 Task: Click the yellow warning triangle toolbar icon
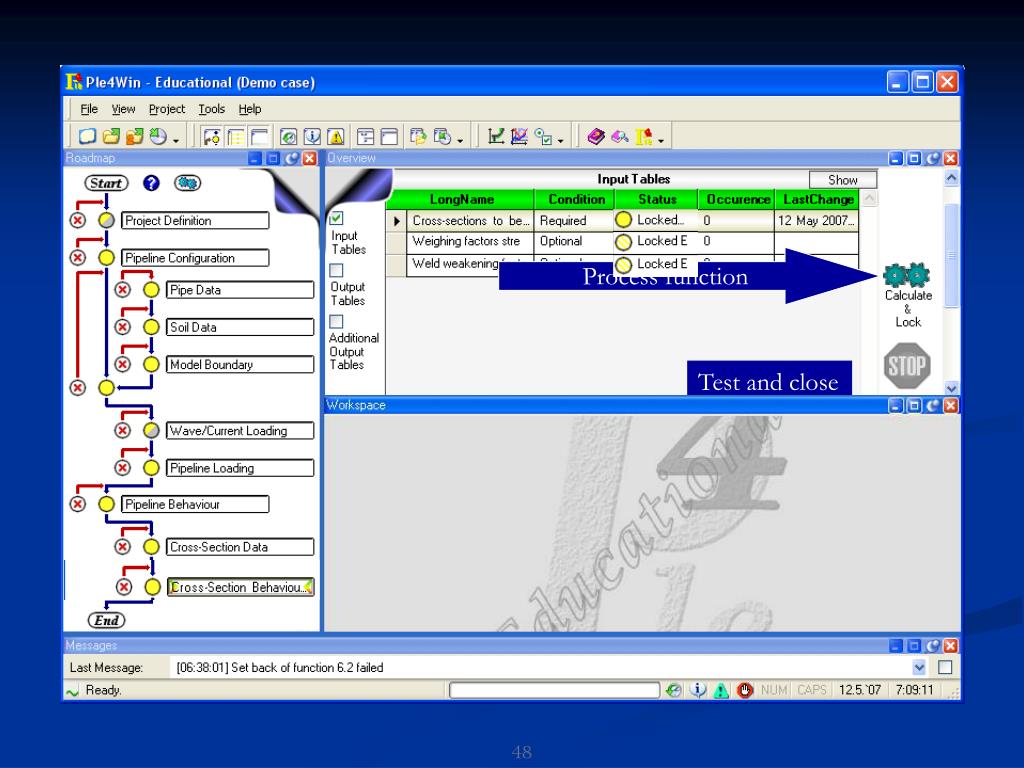tap(336, 136)
